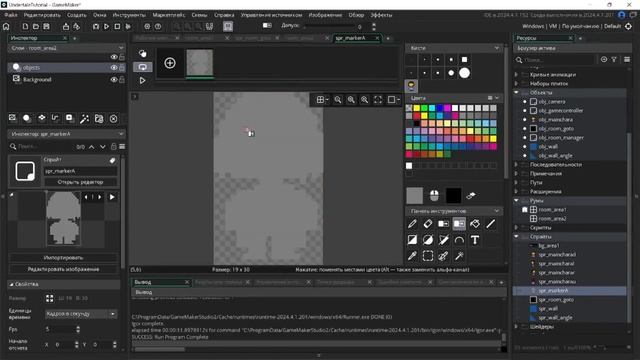The width and height of the screenshot is (640, 360).
Task: Click the Import button
Action: (x=64, y=258)
